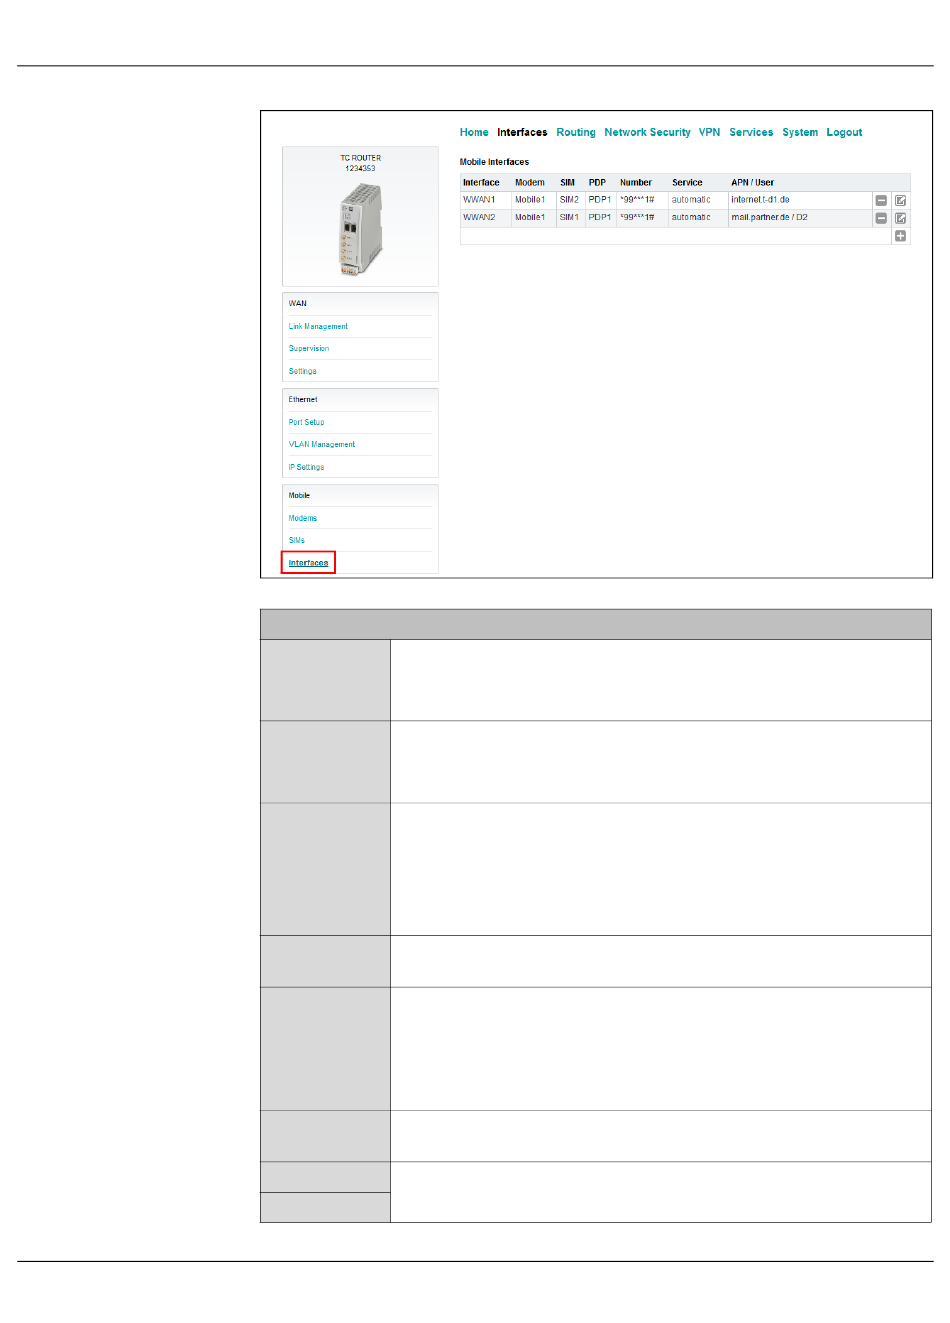The image size is (950, 1323).
Task: Open VLAN Management page
Action: click(x=322, y=445)
